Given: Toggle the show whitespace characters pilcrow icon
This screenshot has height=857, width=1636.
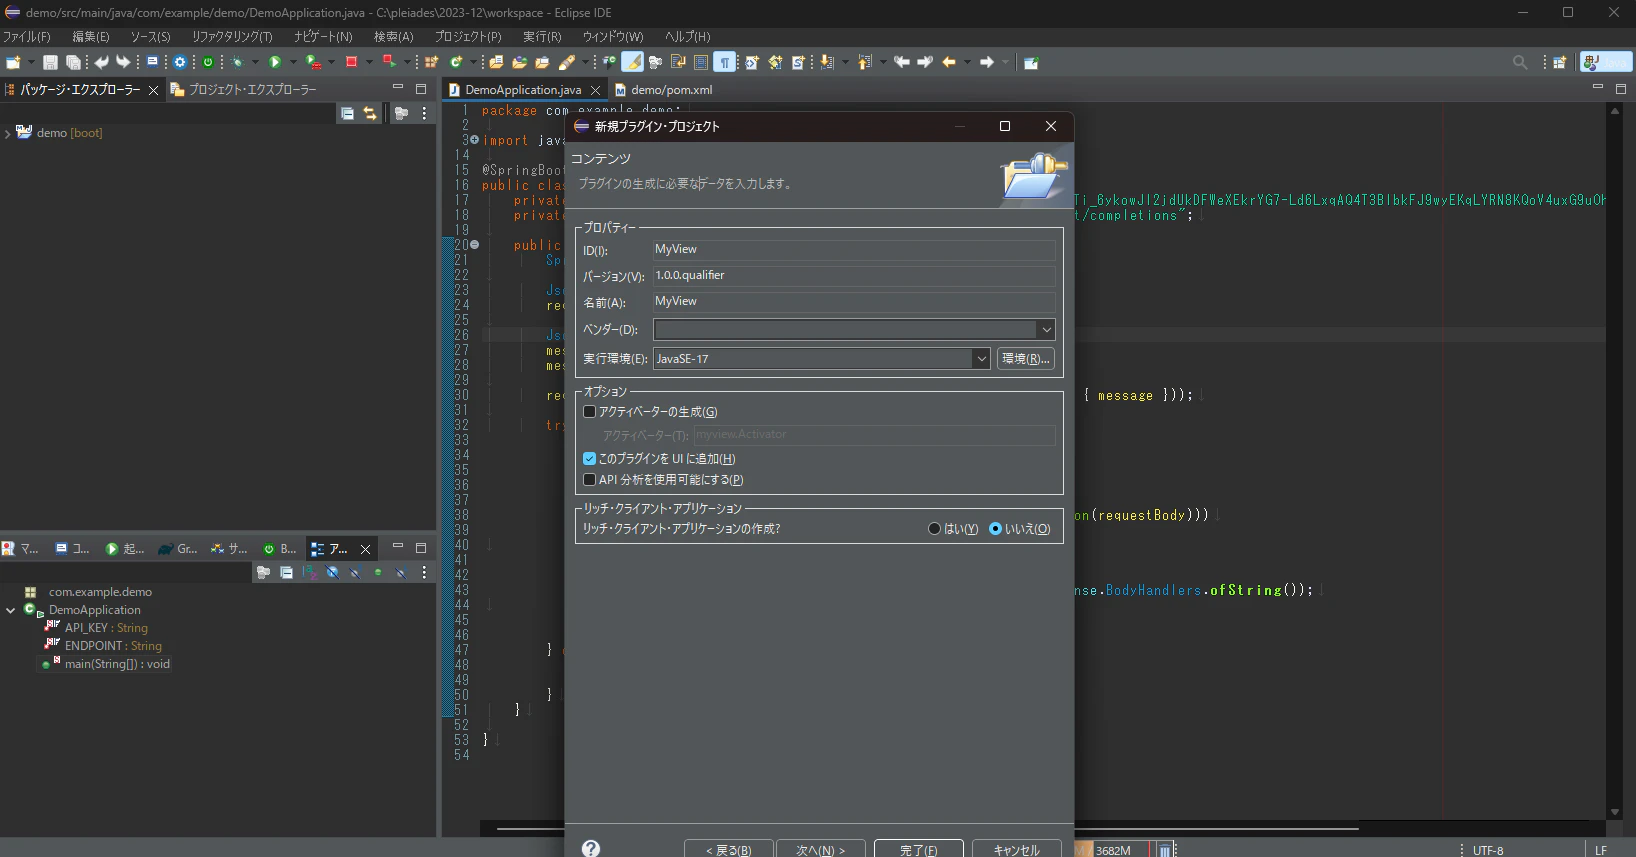Looking at the screenshot, I should pos(724,62).
